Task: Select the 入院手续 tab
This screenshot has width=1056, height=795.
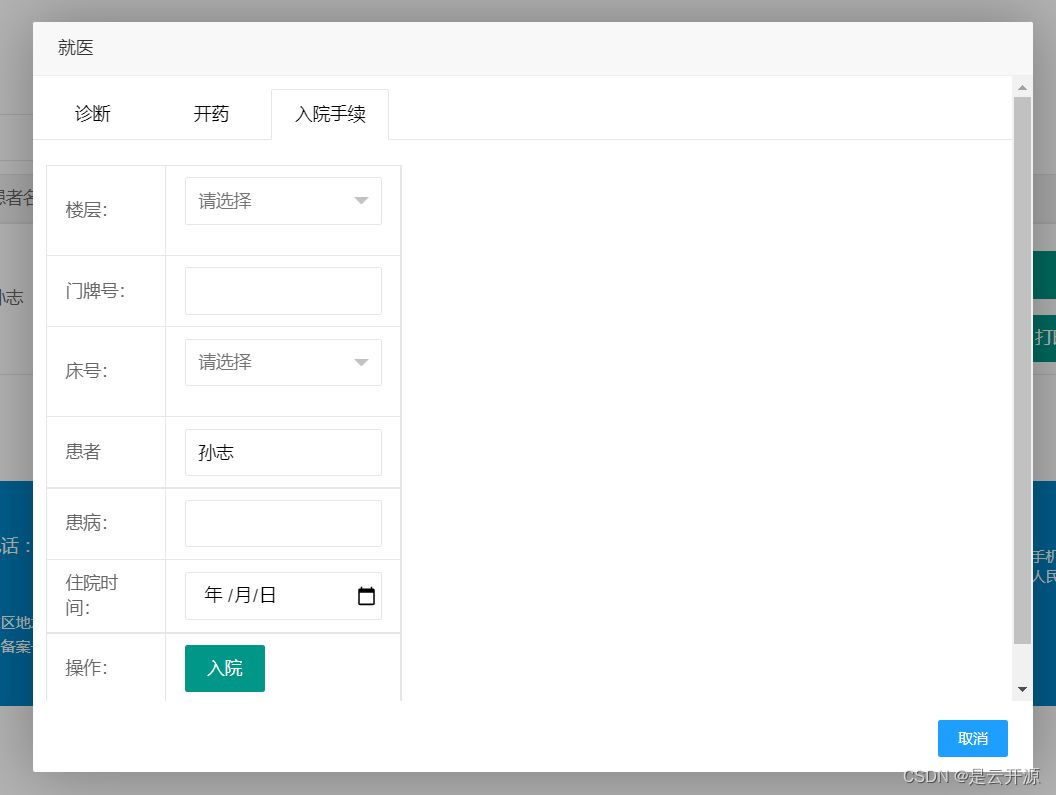Action: [330, 114]
